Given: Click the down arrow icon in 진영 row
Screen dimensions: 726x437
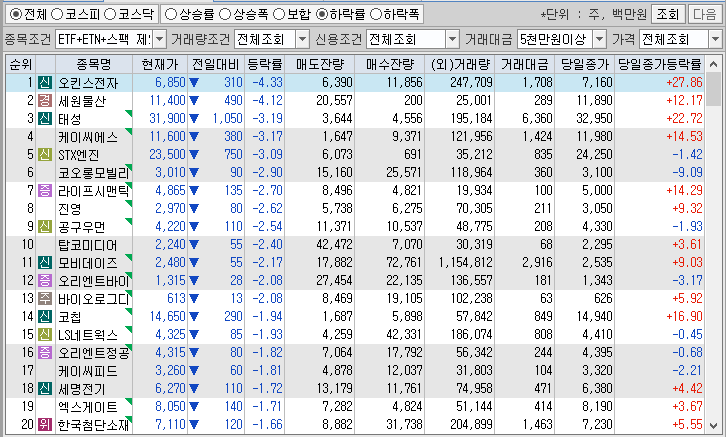Looking at the screenshot, I should tap(194, 209).
